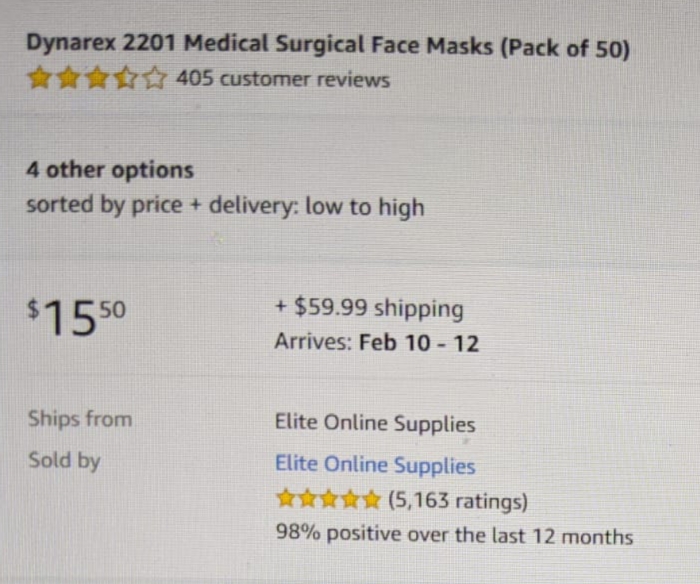The height and width of the screenshot is (584, 700).
Task: Click the middle star of the seller rating
Action: click(329, 498)
